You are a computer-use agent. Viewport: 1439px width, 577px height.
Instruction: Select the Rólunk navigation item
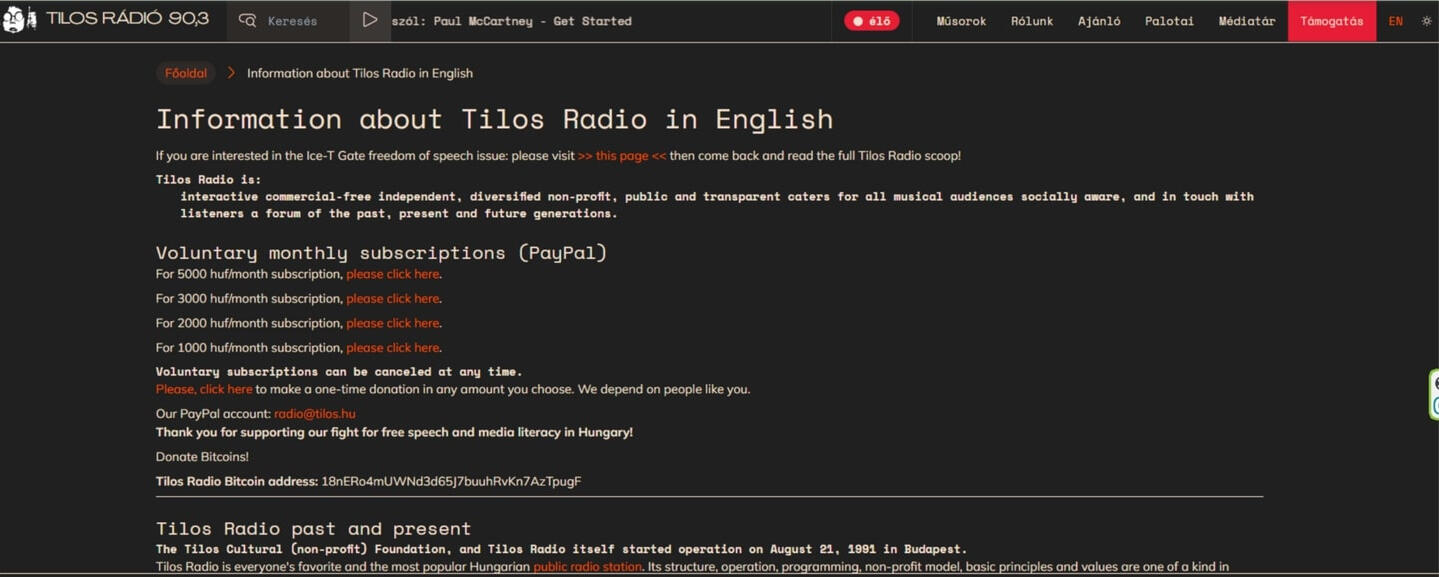pyautogui.click(x=1031, y=20)
